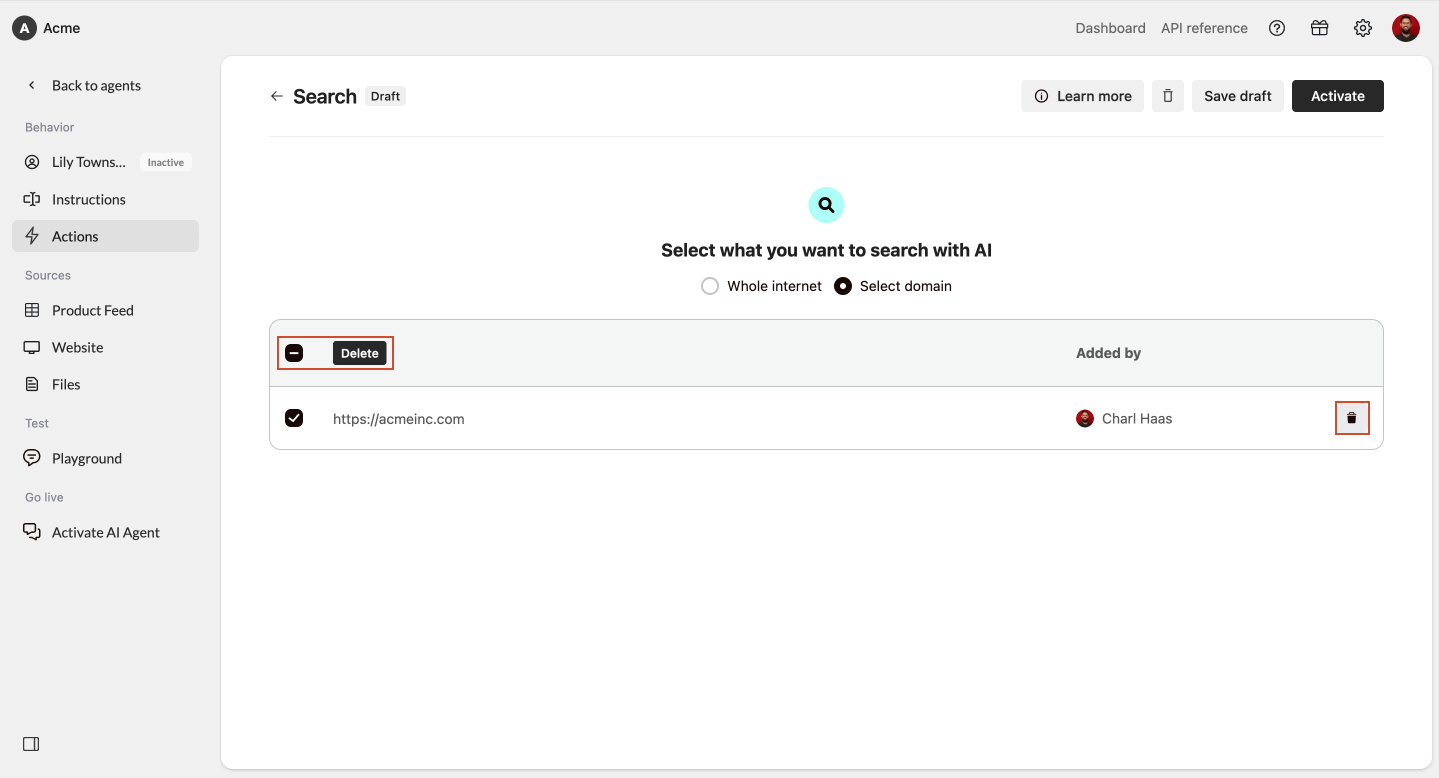
Task: Click the https://acmeinc.com domain text
Action: [399, 419]
